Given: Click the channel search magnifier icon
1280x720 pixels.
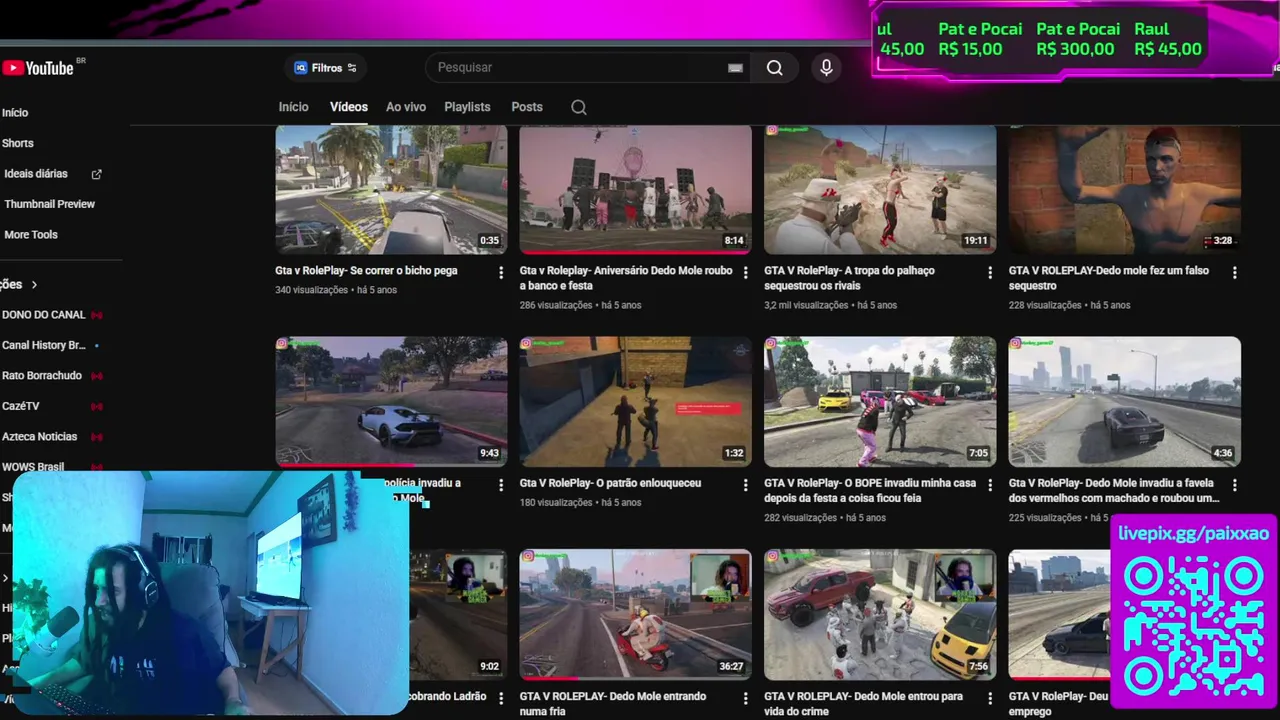Looking at the screenshot, I should point(579,107).
